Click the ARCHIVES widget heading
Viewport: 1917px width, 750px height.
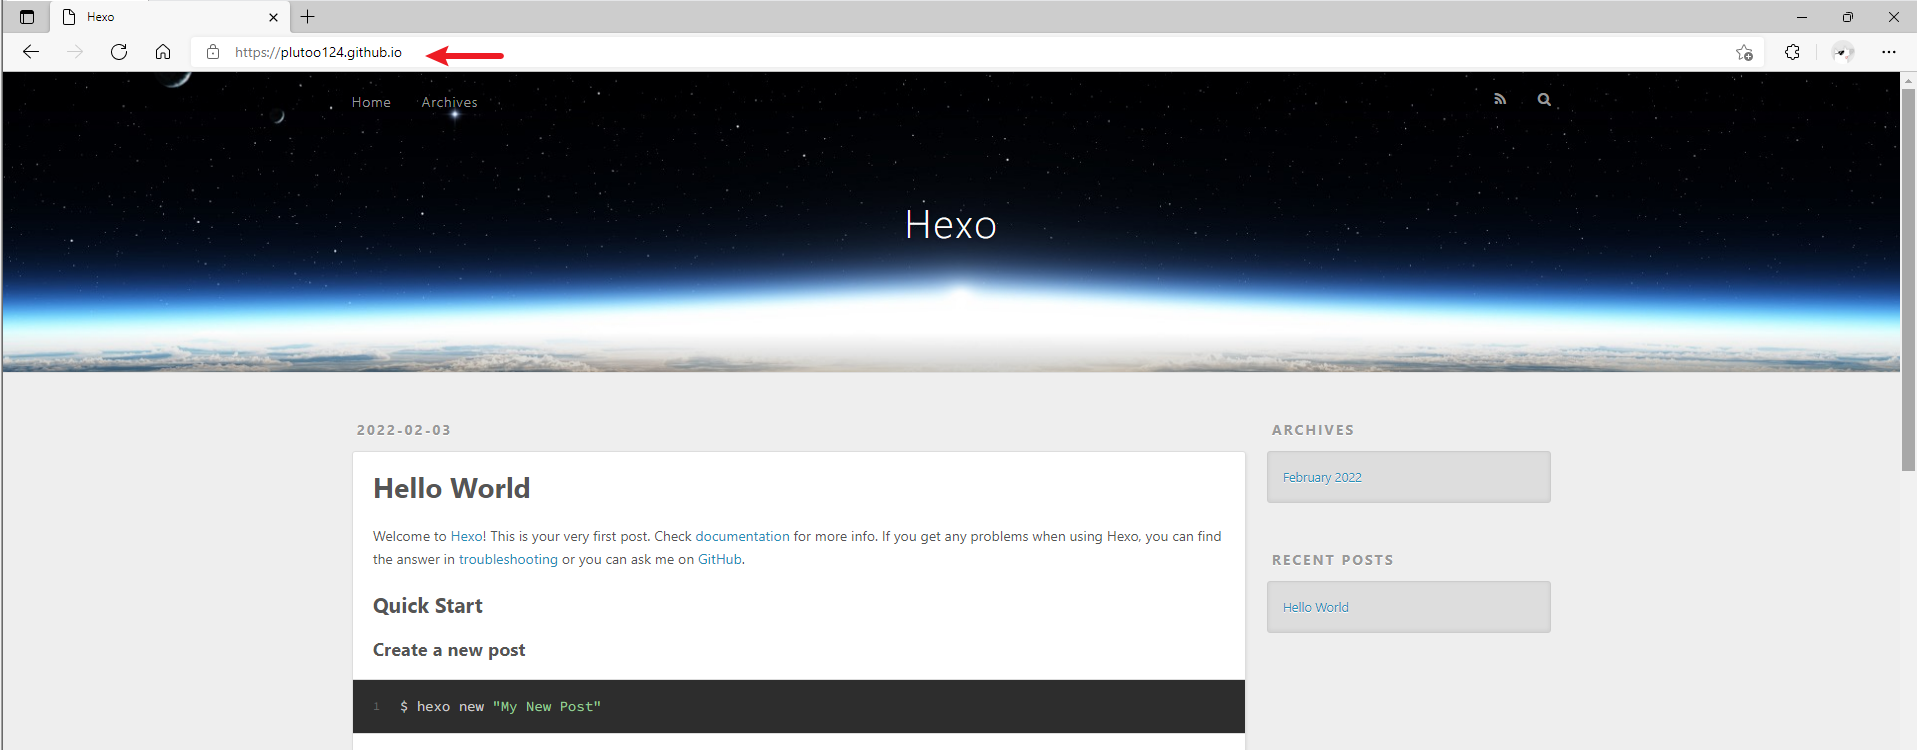click(x=1313, y=430)
